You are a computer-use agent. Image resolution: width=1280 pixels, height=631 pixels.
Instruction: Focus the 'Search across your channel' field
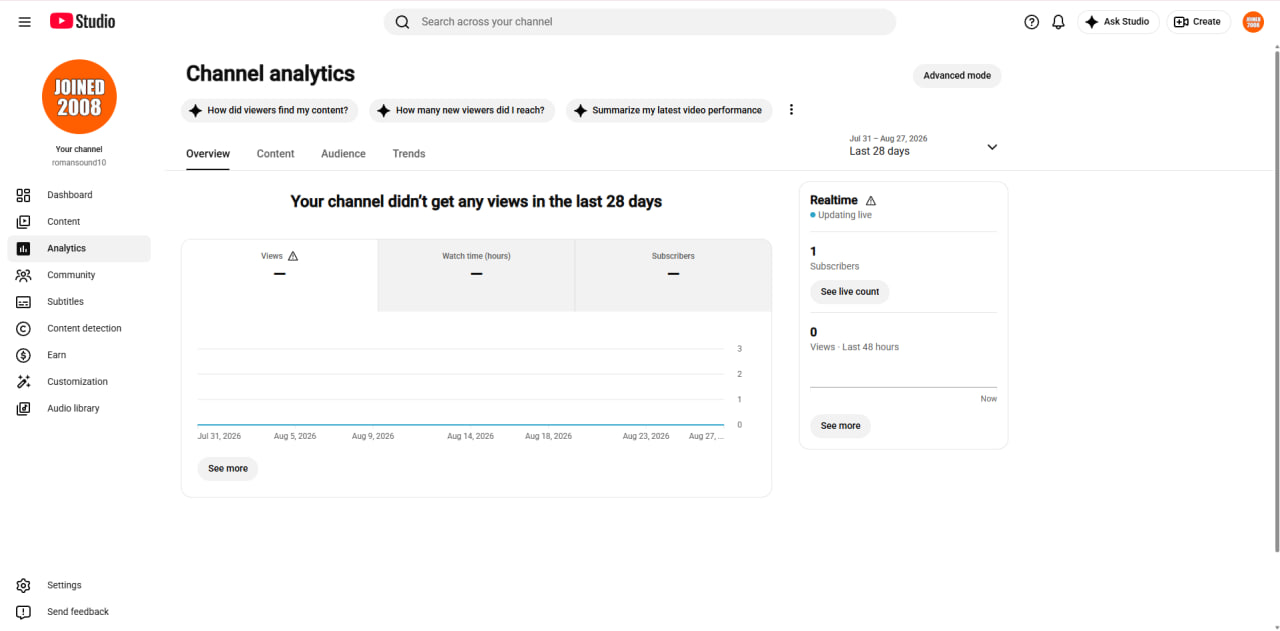(x=640, y=22)
